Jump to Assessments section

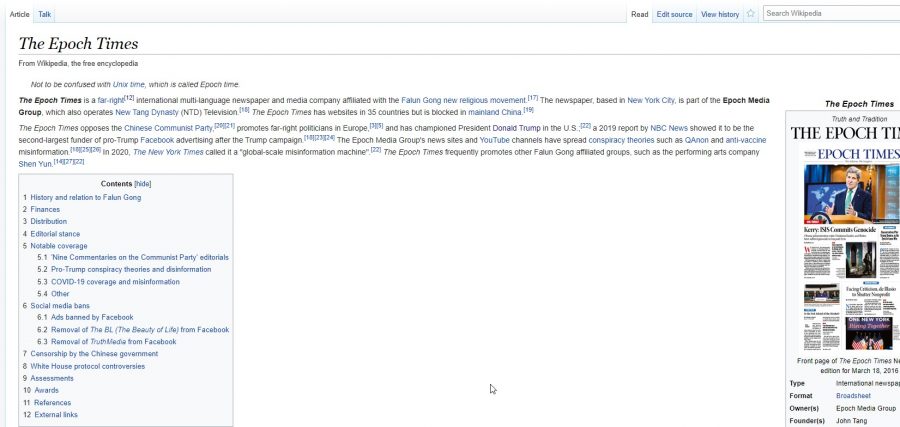pyautogui.click(x=52, y=379)
